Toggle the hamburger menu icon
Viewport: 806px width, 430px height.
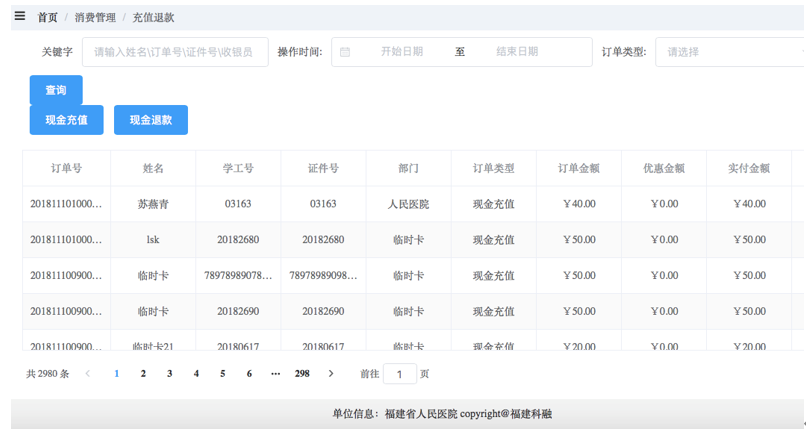20,16
